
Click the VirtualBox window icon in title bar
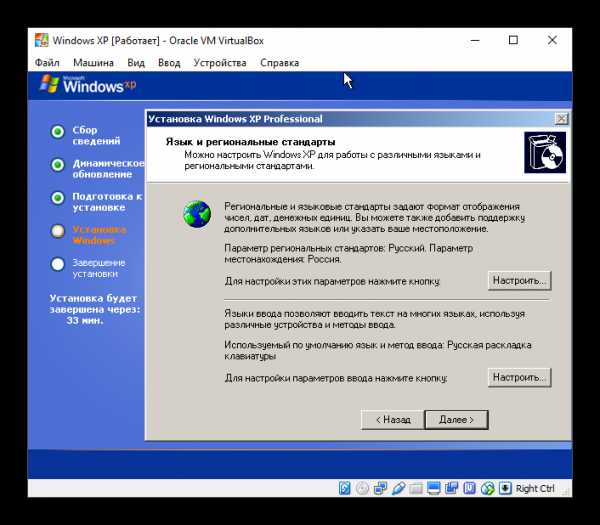point(40,41)
